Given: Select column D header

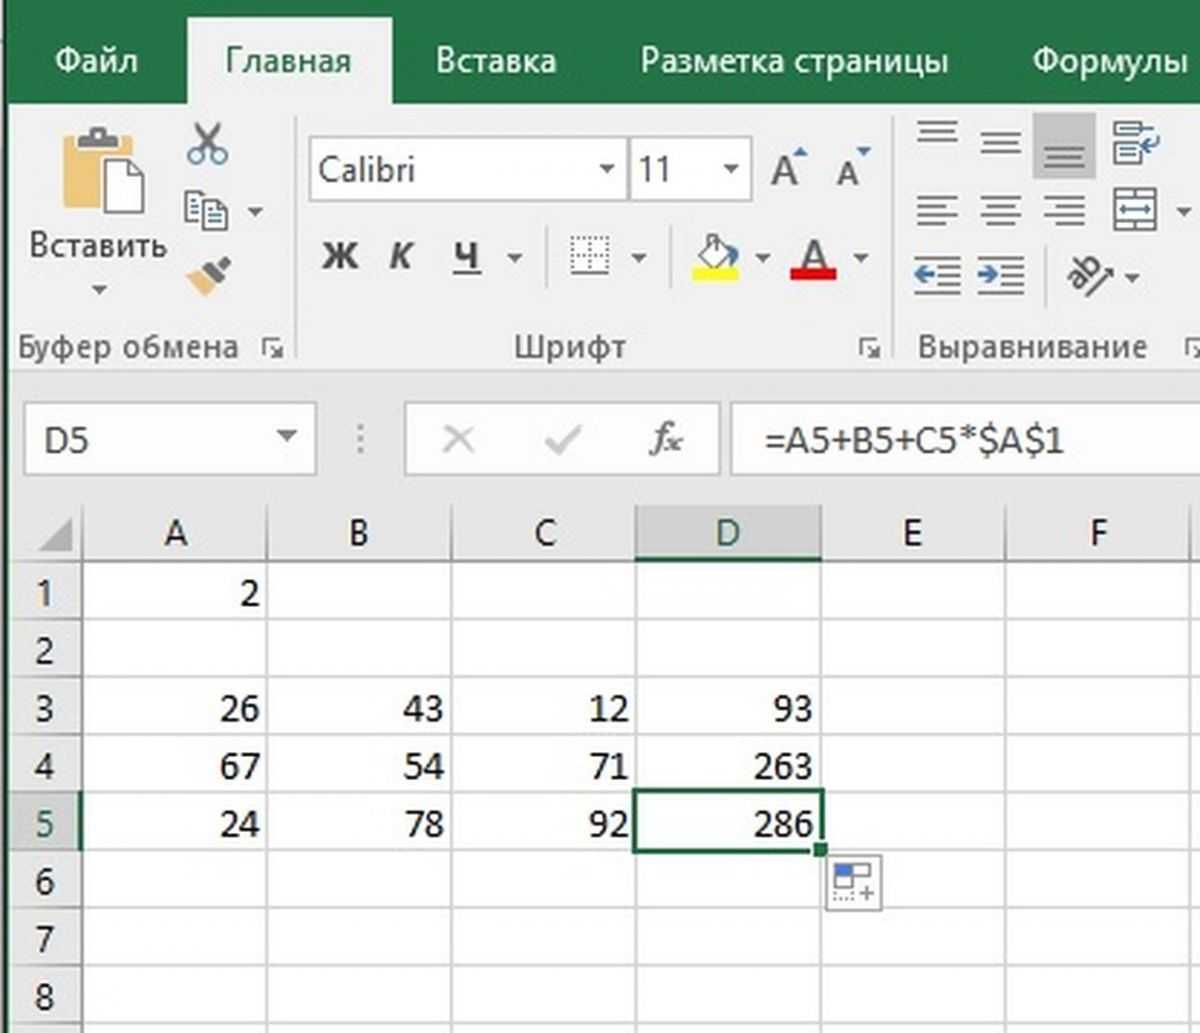Looking at the screenshot, I should click(x=728, y=533).
